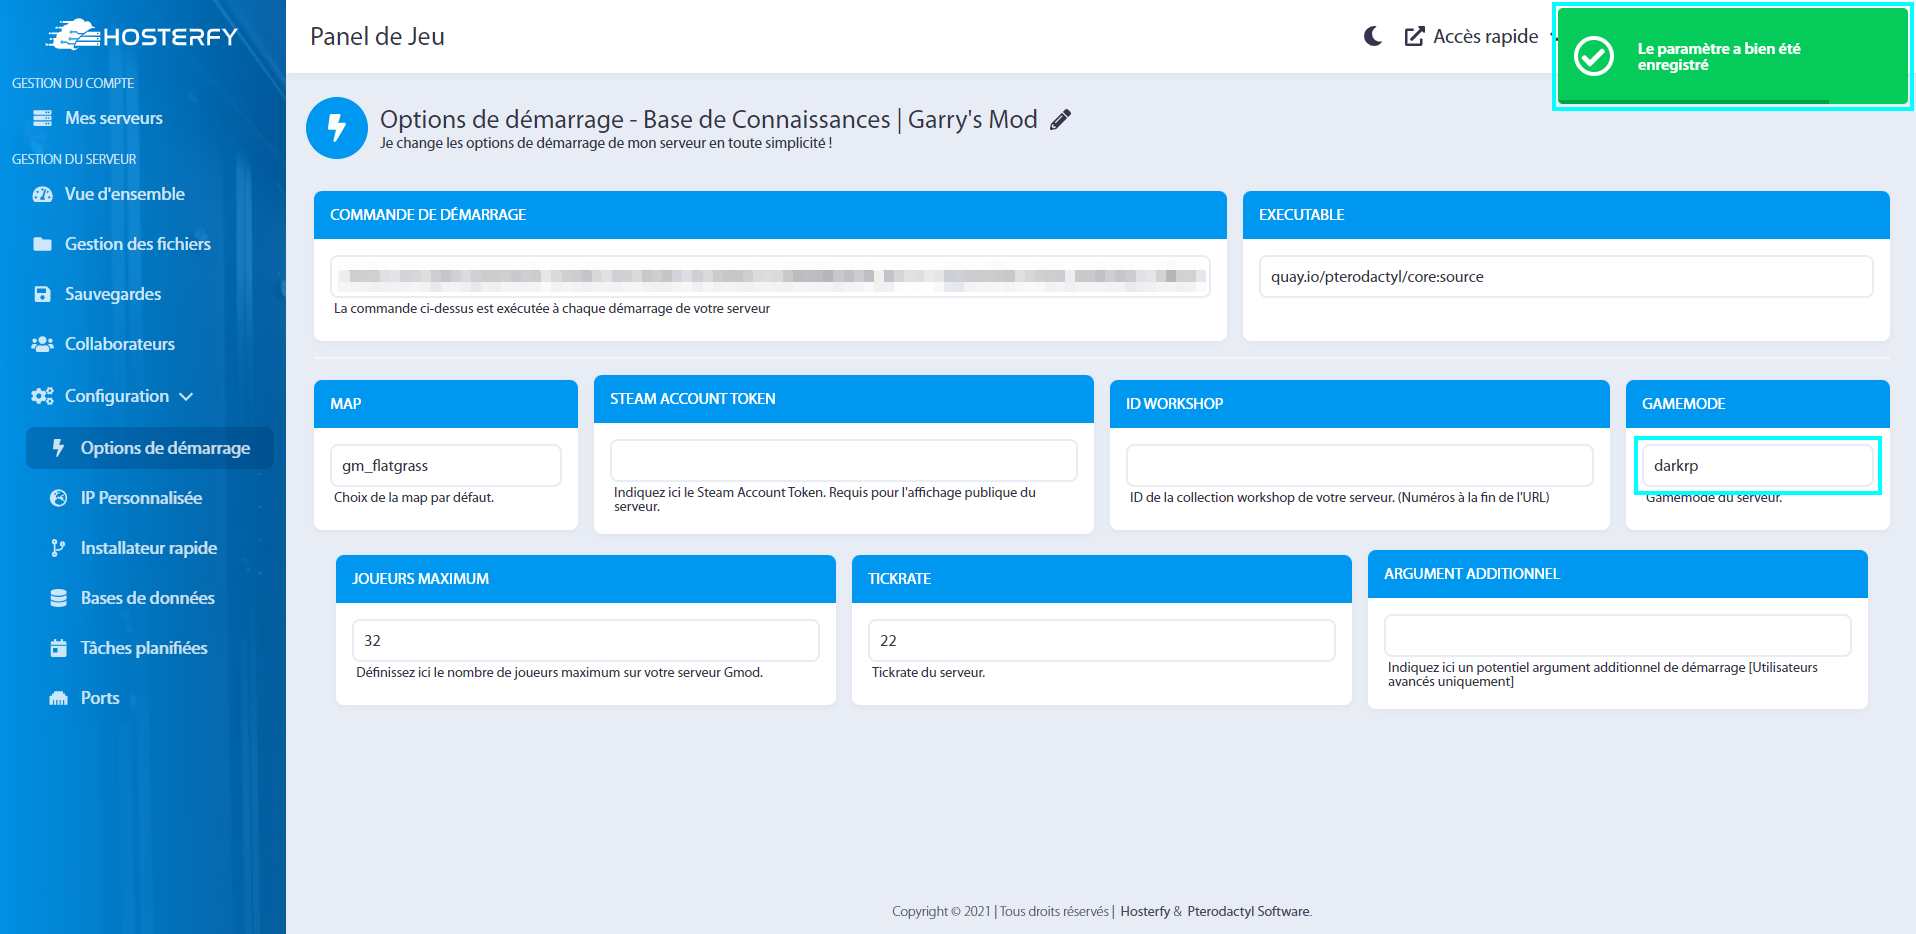The width and height of the screenshot is (1916, 934).
Task: Click the Ports ethernet icon
Action: click(58, 698)
